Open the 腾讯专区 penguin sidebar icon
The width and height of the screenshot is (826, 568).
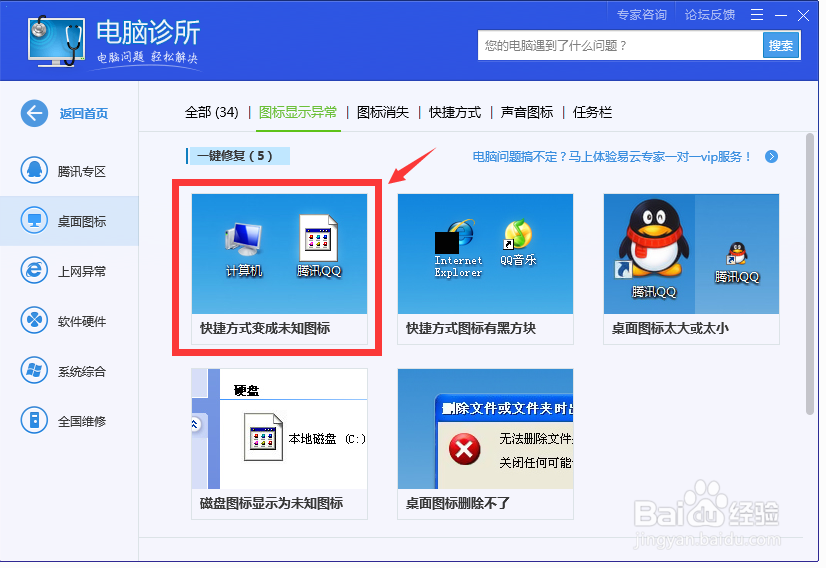(x=34, y=170)
